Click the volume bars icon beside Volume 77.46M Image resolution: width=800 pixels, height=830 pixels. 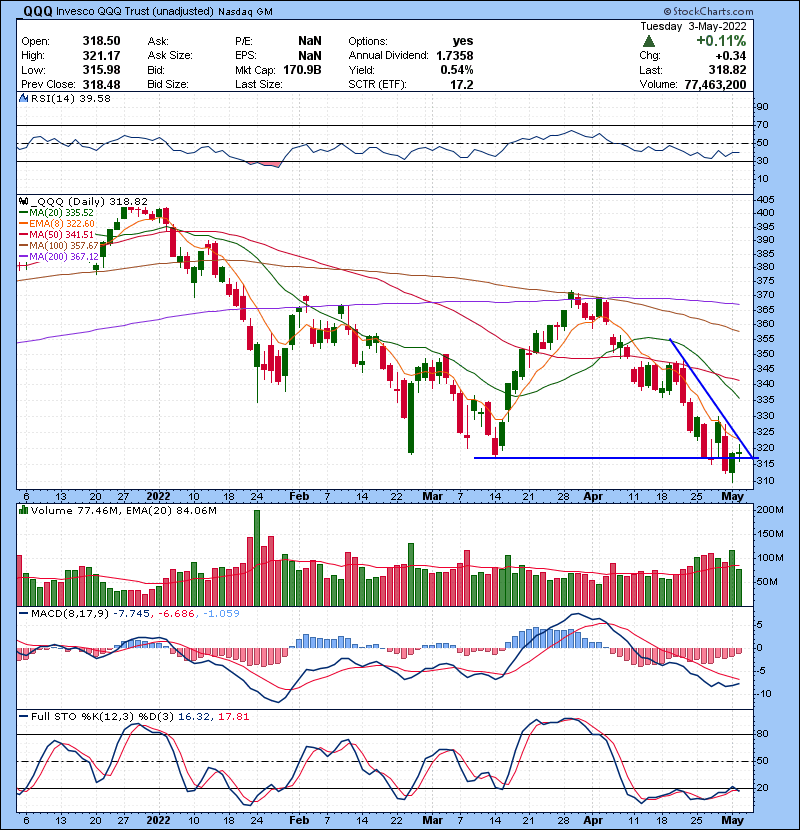(x=24, y=510)
